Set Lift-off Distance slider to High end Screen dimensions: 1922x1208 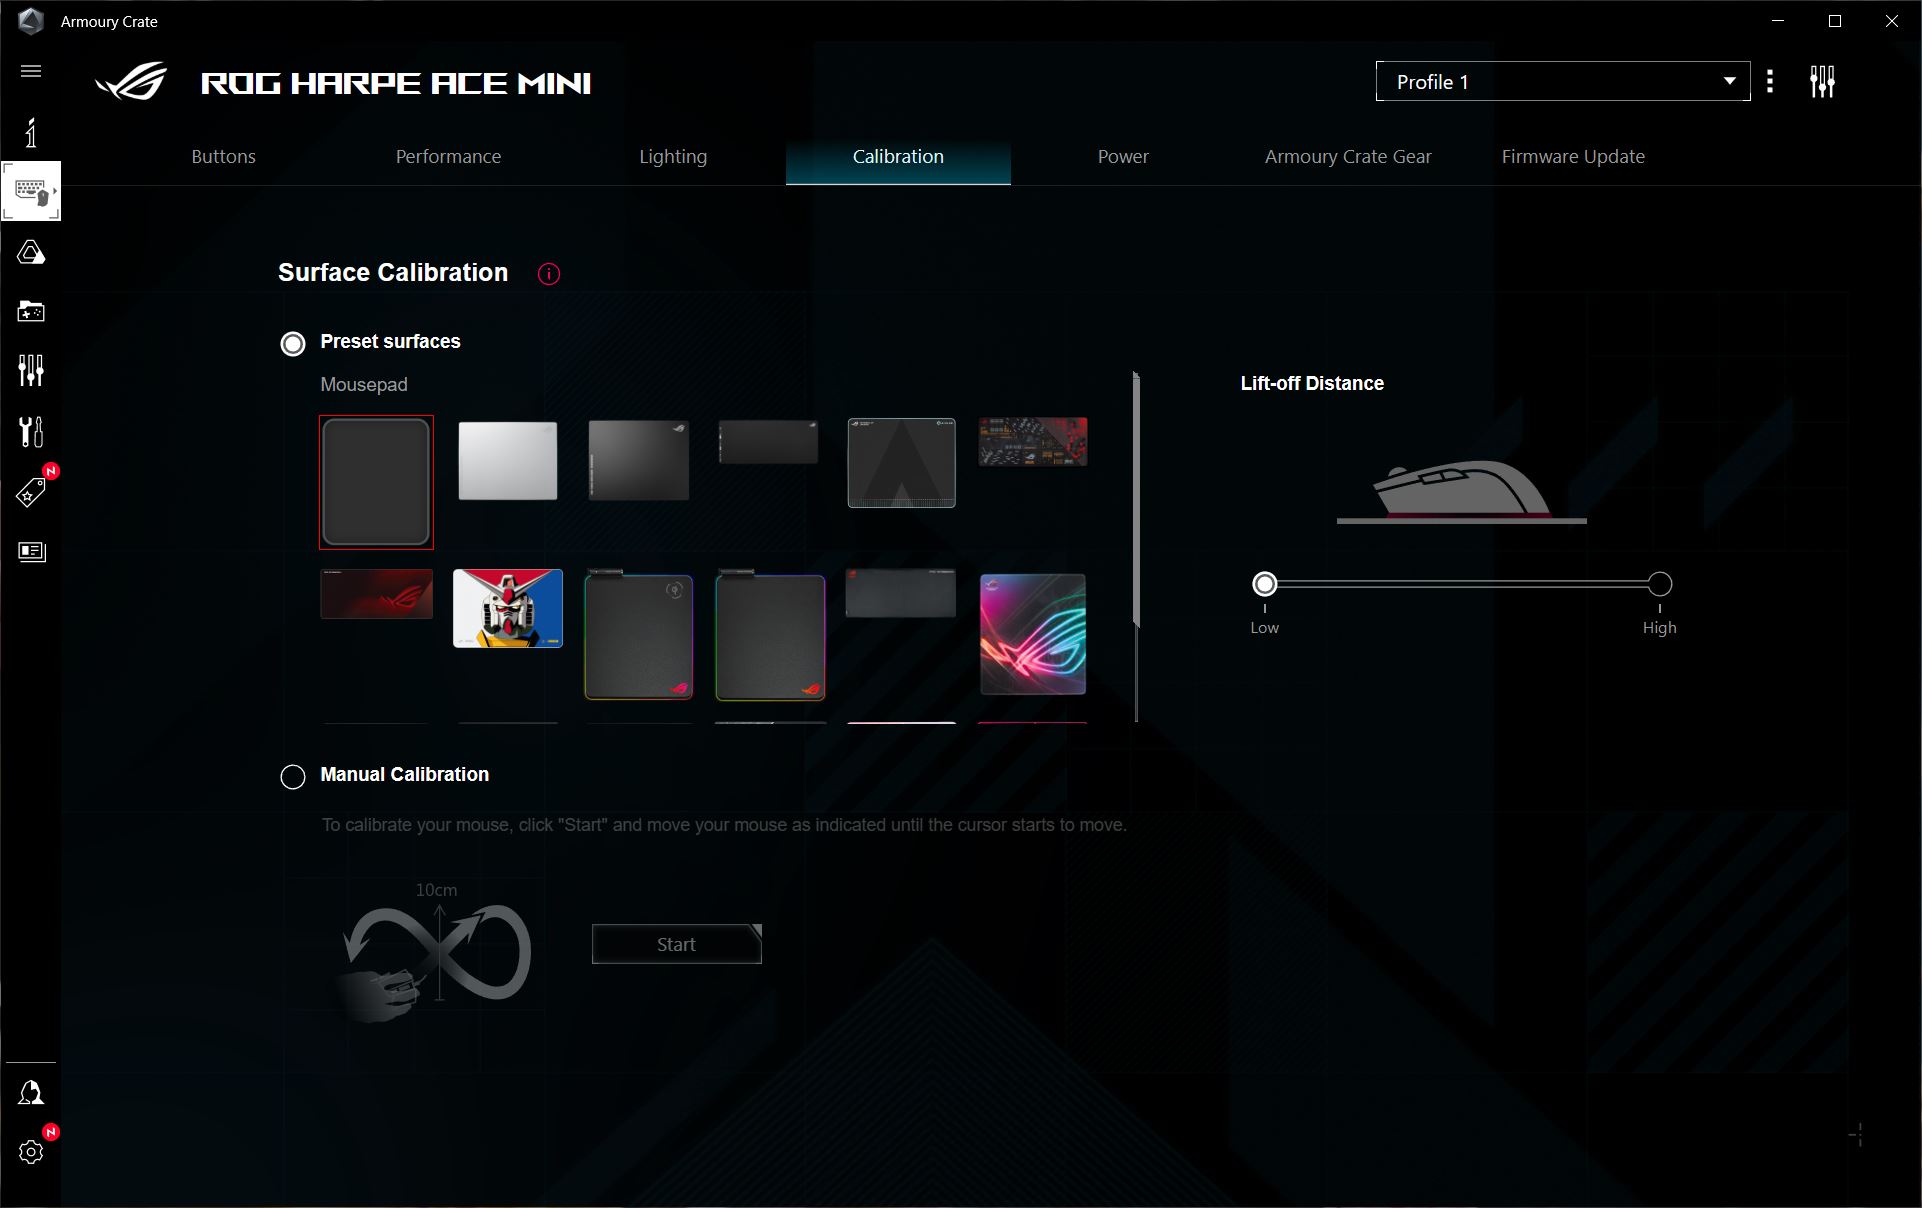click(x=1660, y=584)
